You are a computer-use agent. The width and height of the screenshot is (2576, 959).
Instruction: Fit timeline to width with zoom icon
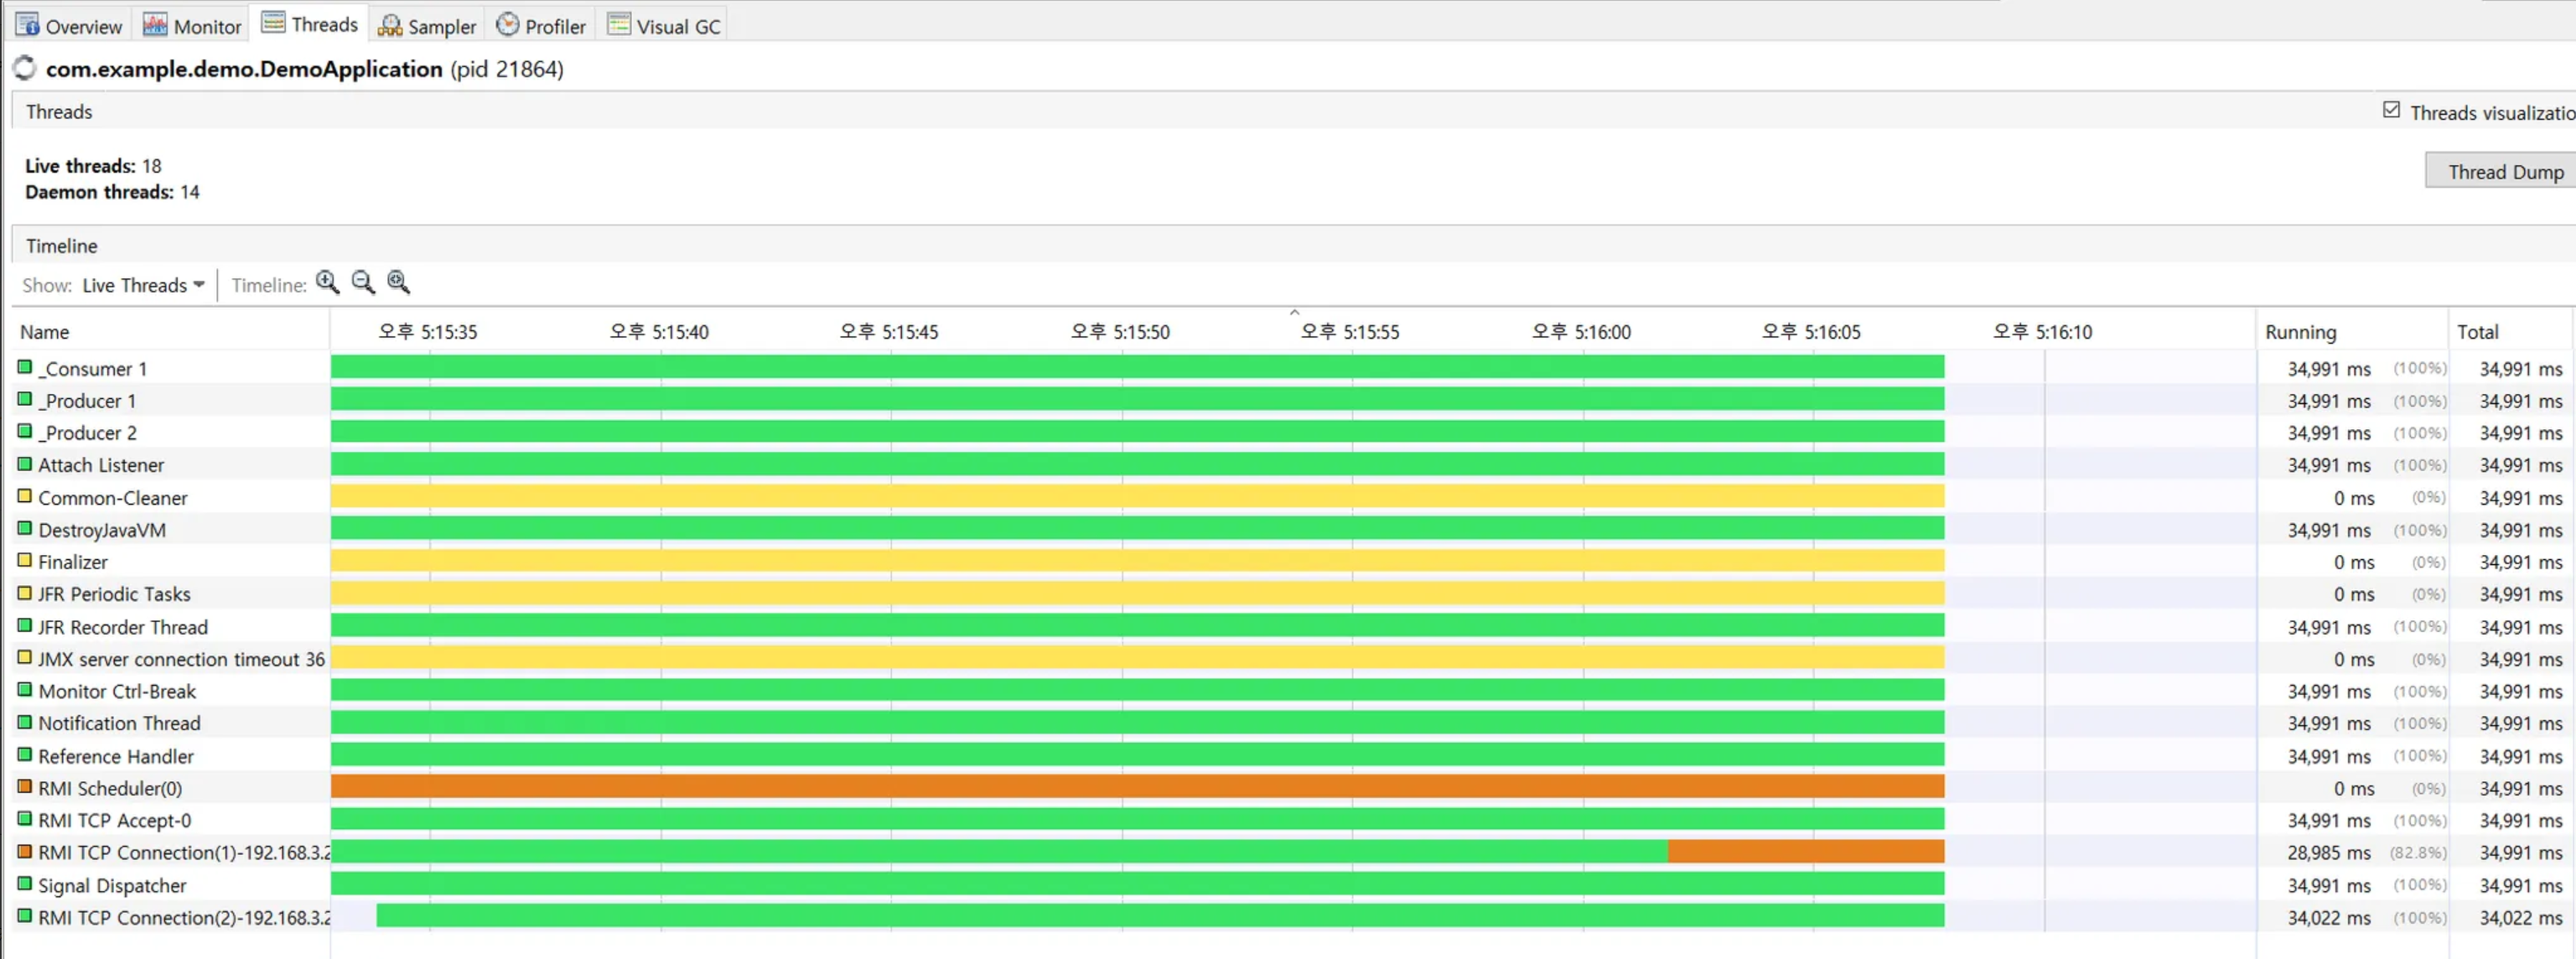[x=398, y=283]
